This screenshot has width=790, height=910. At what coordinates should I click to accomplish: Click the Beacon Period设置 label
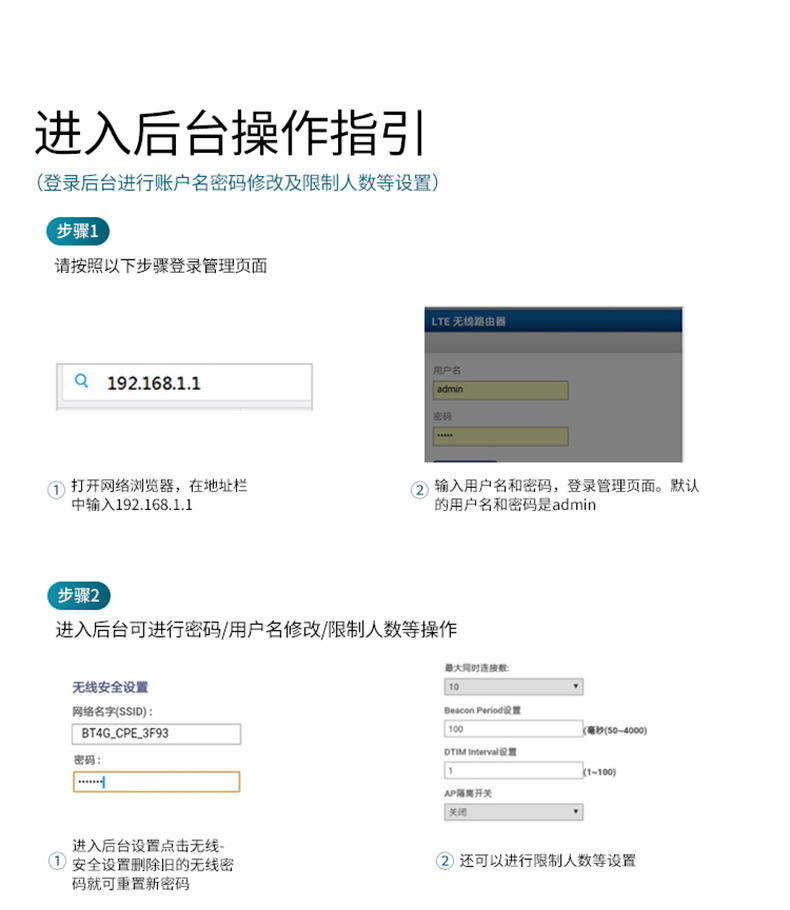point(482,710)
